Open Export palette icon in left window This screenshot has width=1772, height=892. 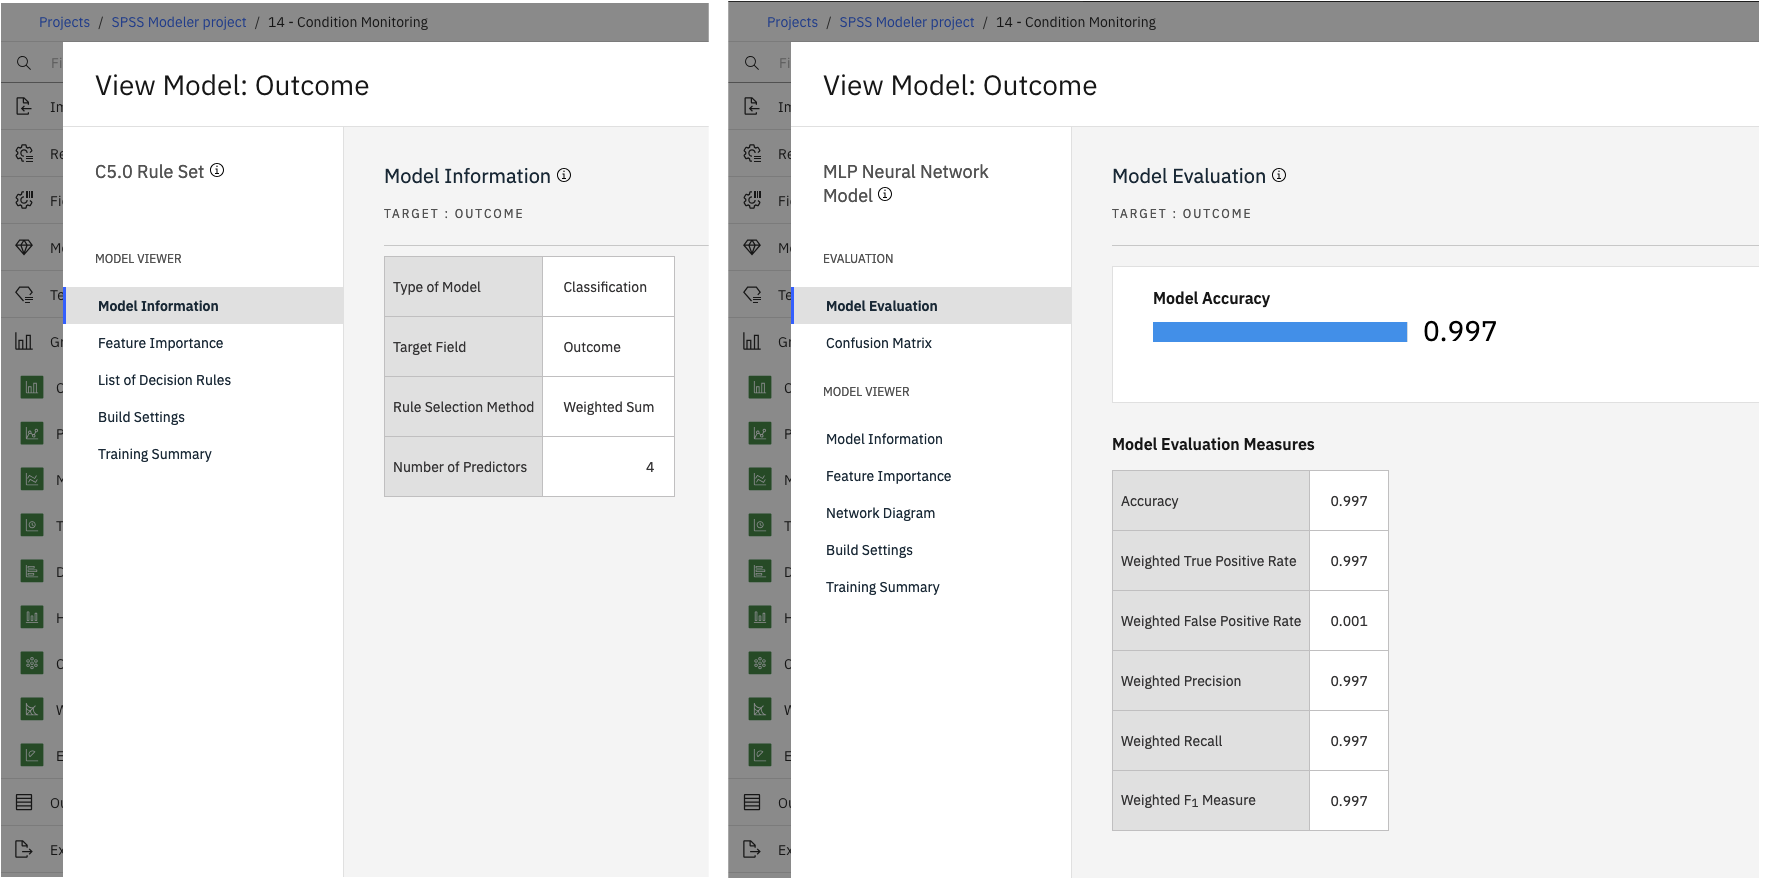click(x=24, y=850)
